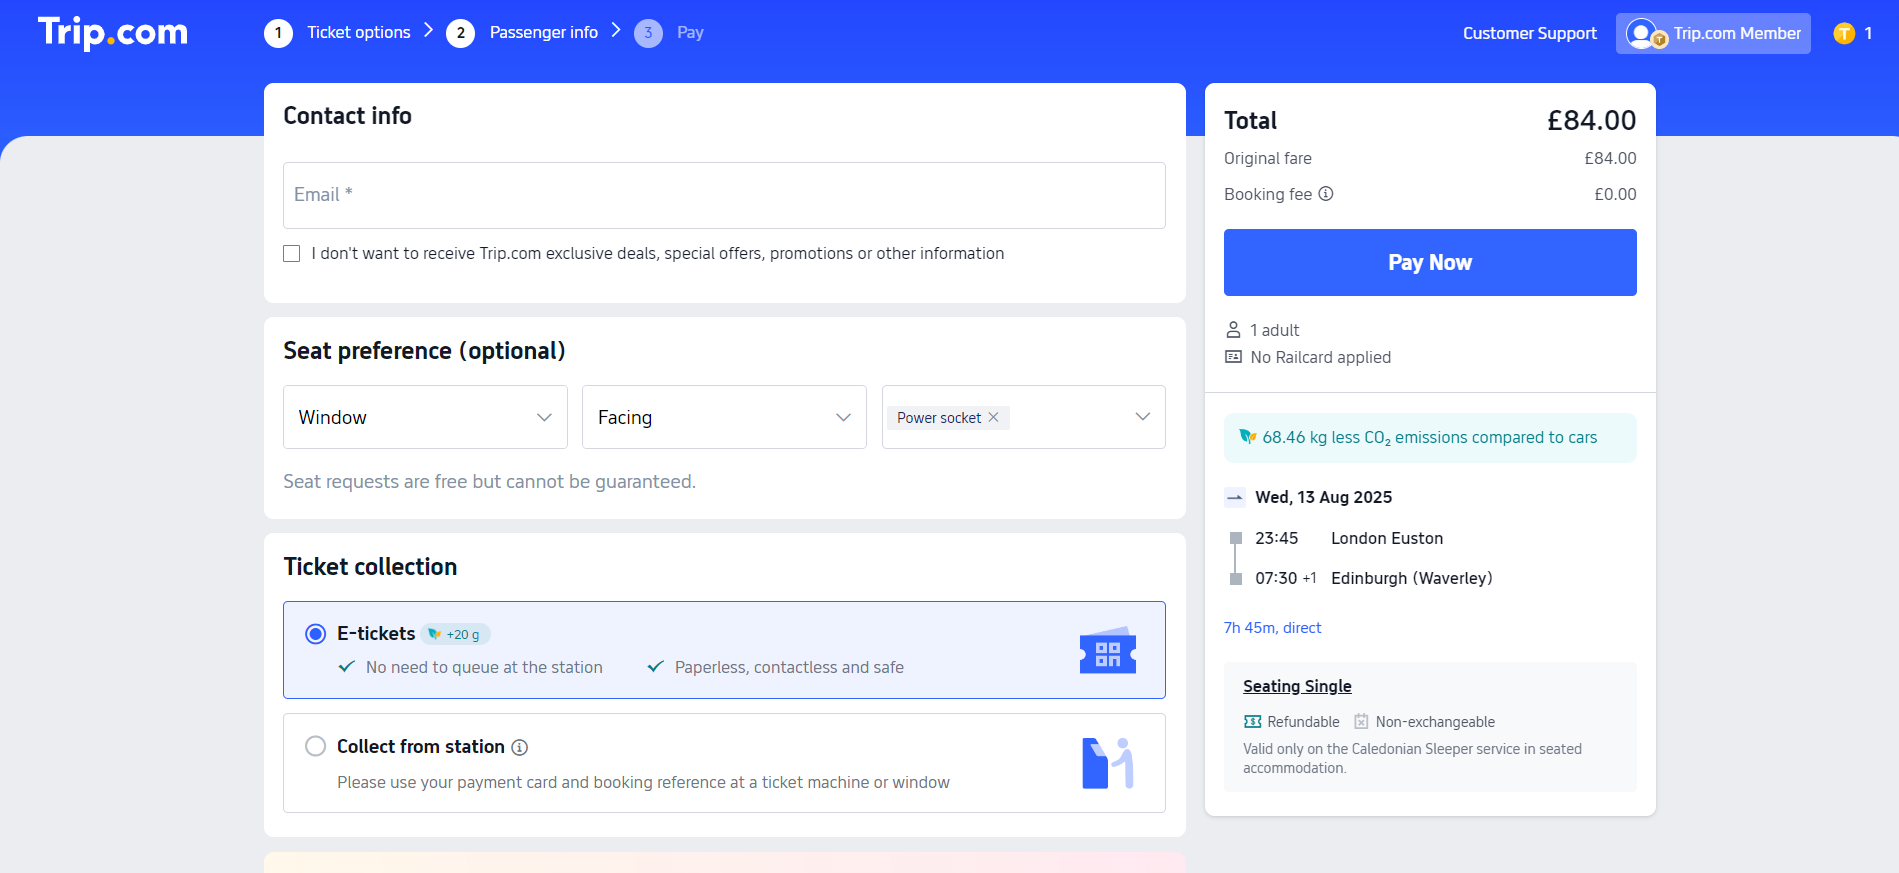The height and width of the screenshot is (873, 1899).
Task: Click the gold Trip Coins icon
Action: coord(1844,33)
